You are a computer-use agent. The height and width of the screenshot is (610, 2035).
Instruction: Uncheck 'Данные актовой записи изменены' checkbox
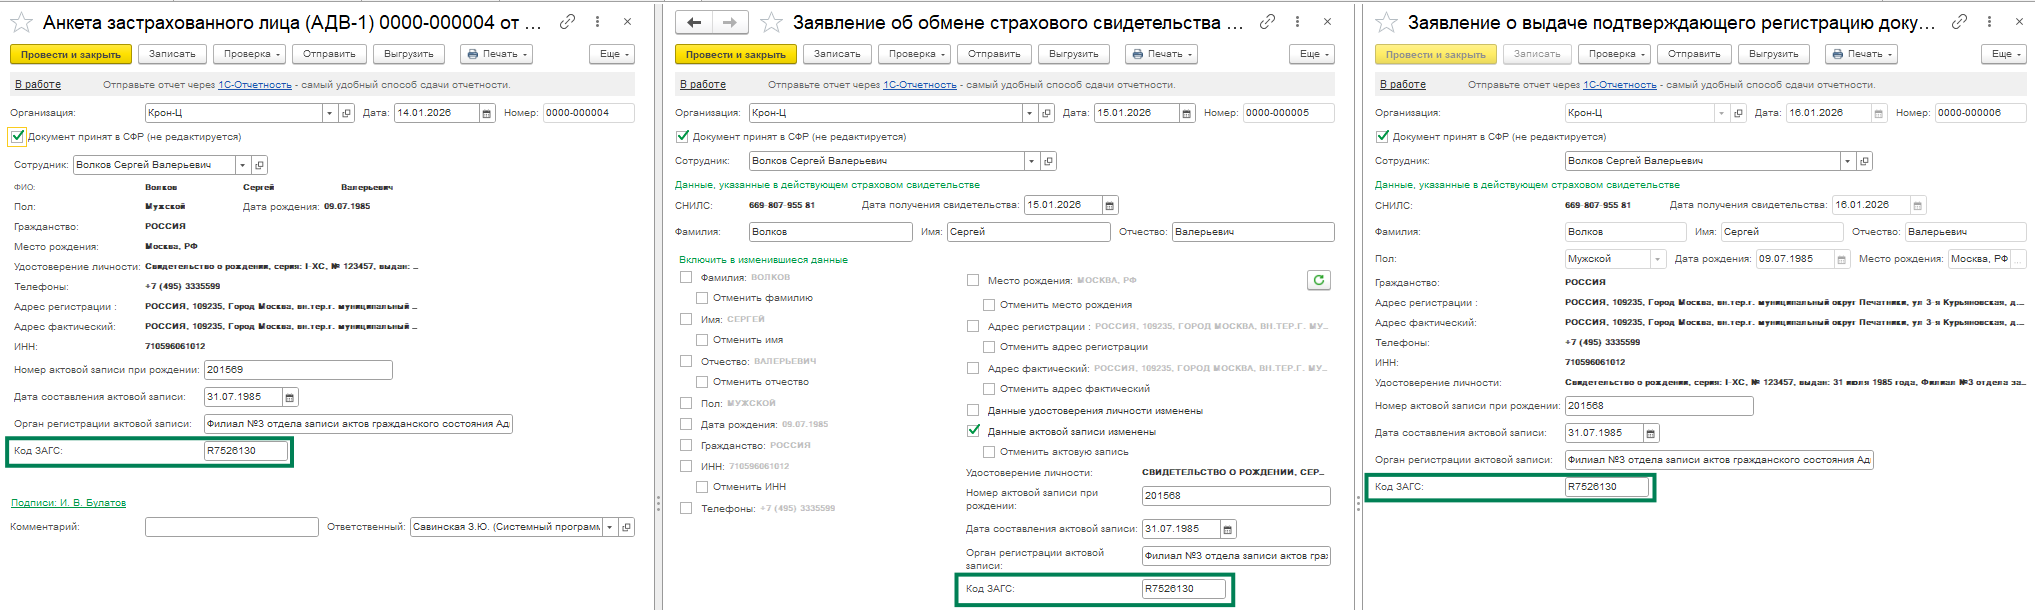coord(973,431)
